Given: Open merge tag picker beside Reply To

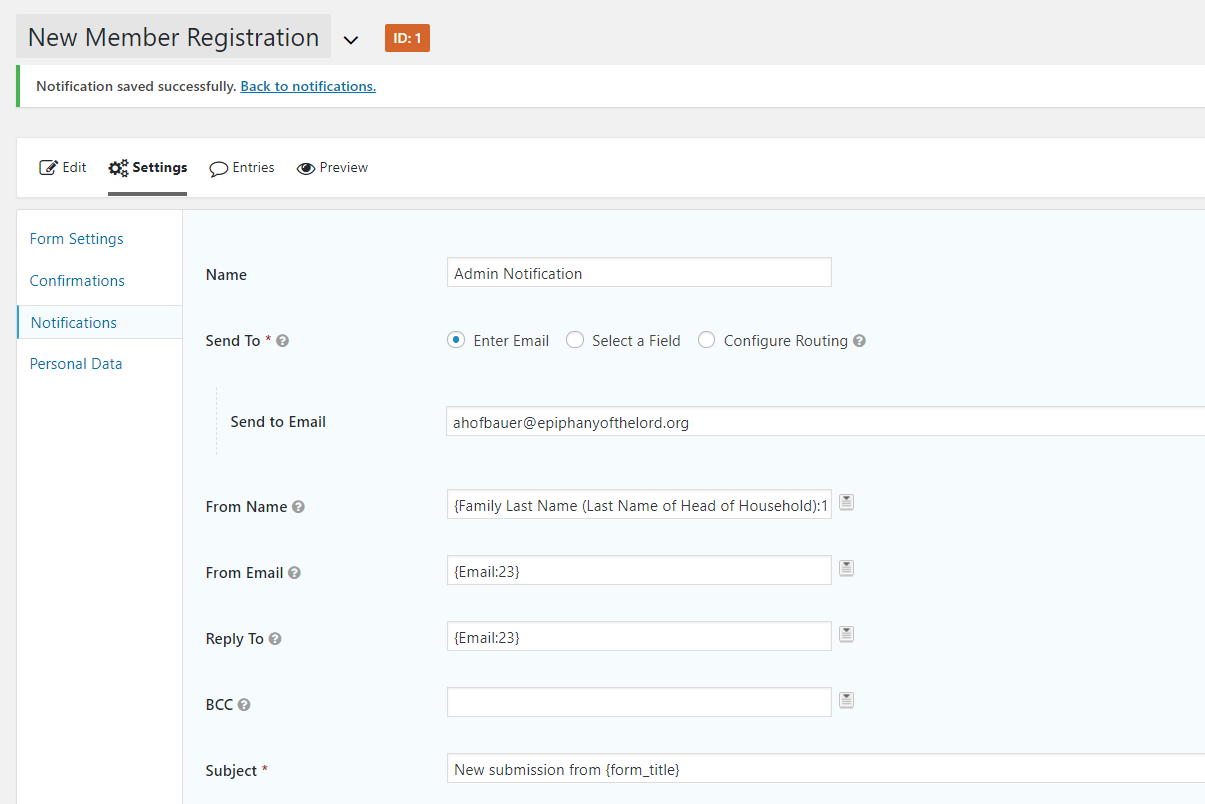Looking at the screenshot, I should tap(846, 634).
